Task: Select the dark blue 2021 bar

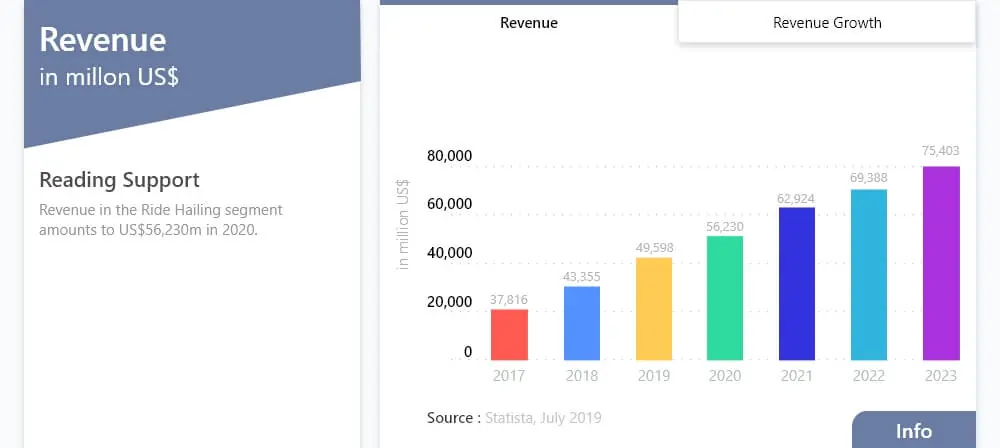Action: [797, 283]
